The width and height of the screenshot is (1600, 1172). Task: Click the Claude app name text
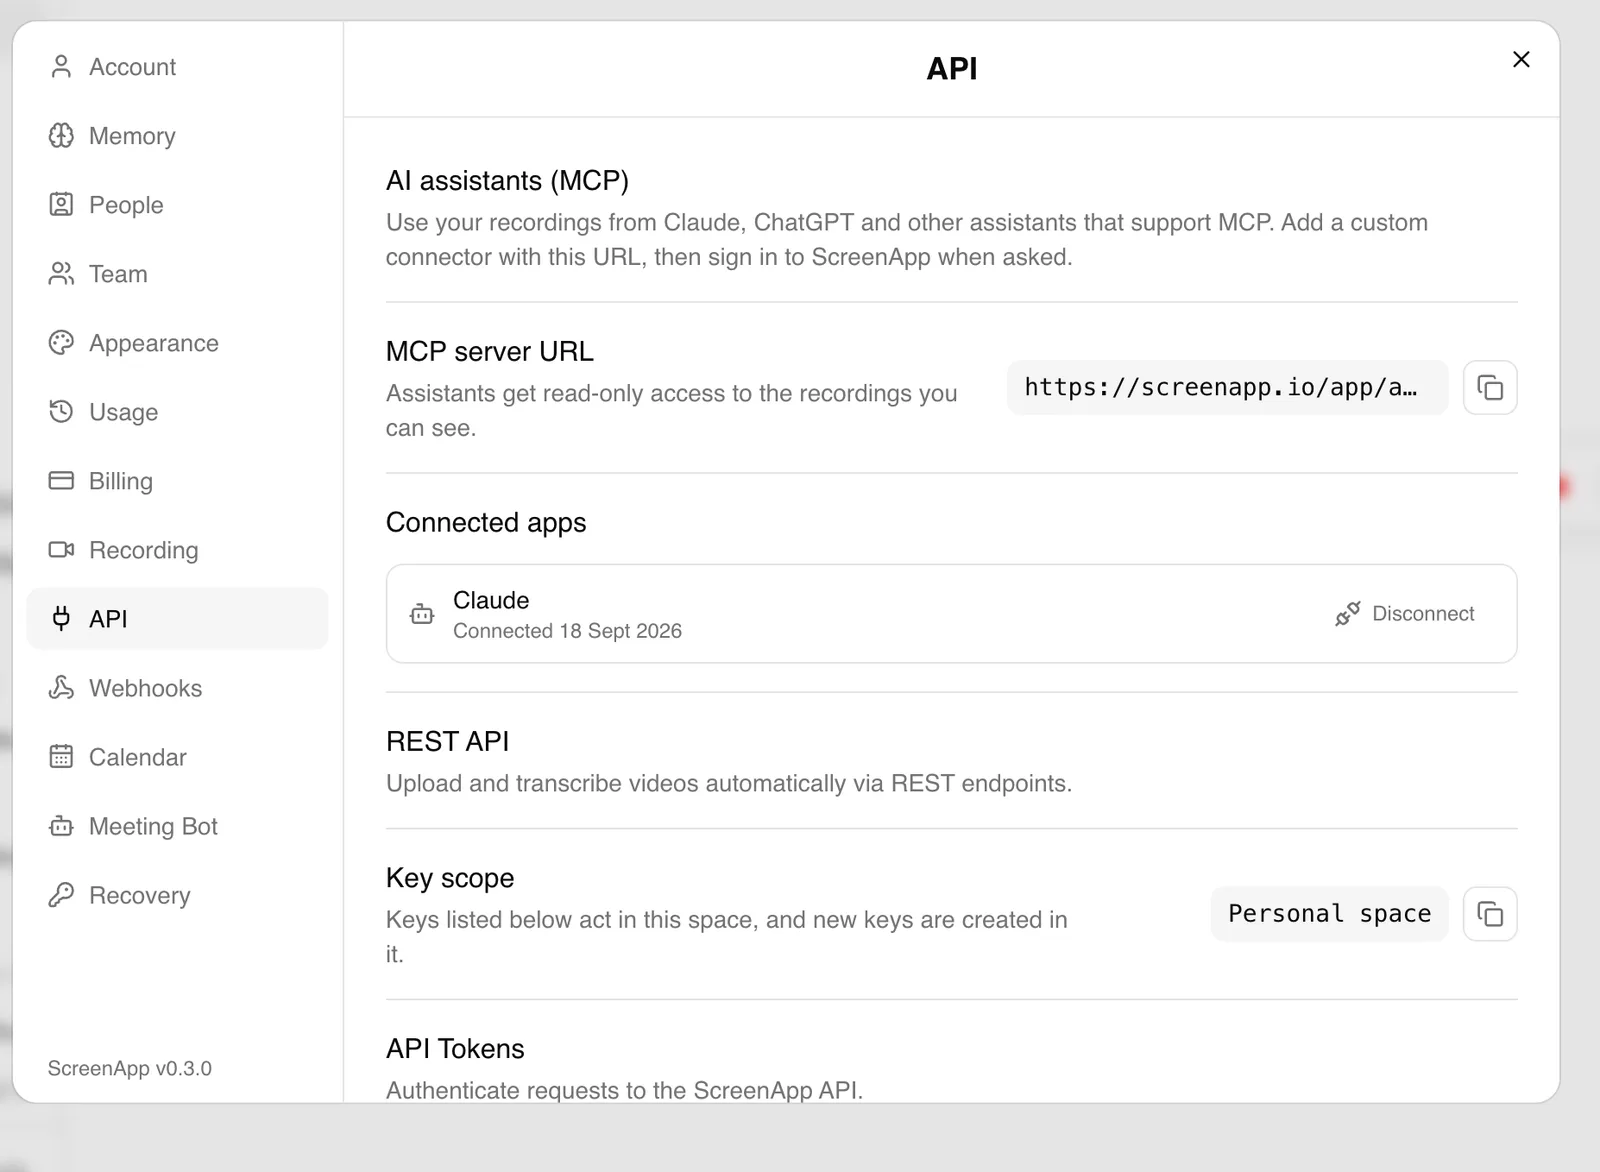pos(491,600)
